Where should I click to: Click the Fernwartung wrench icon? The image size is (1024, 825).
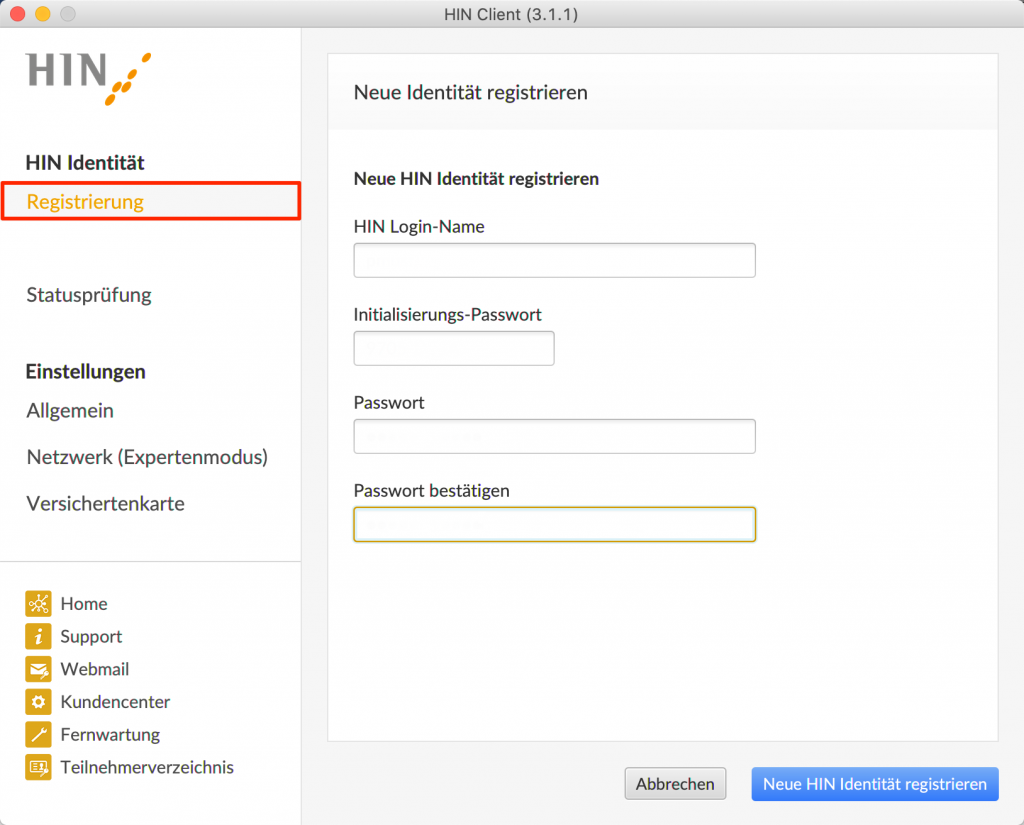click(x=38, y=735)
